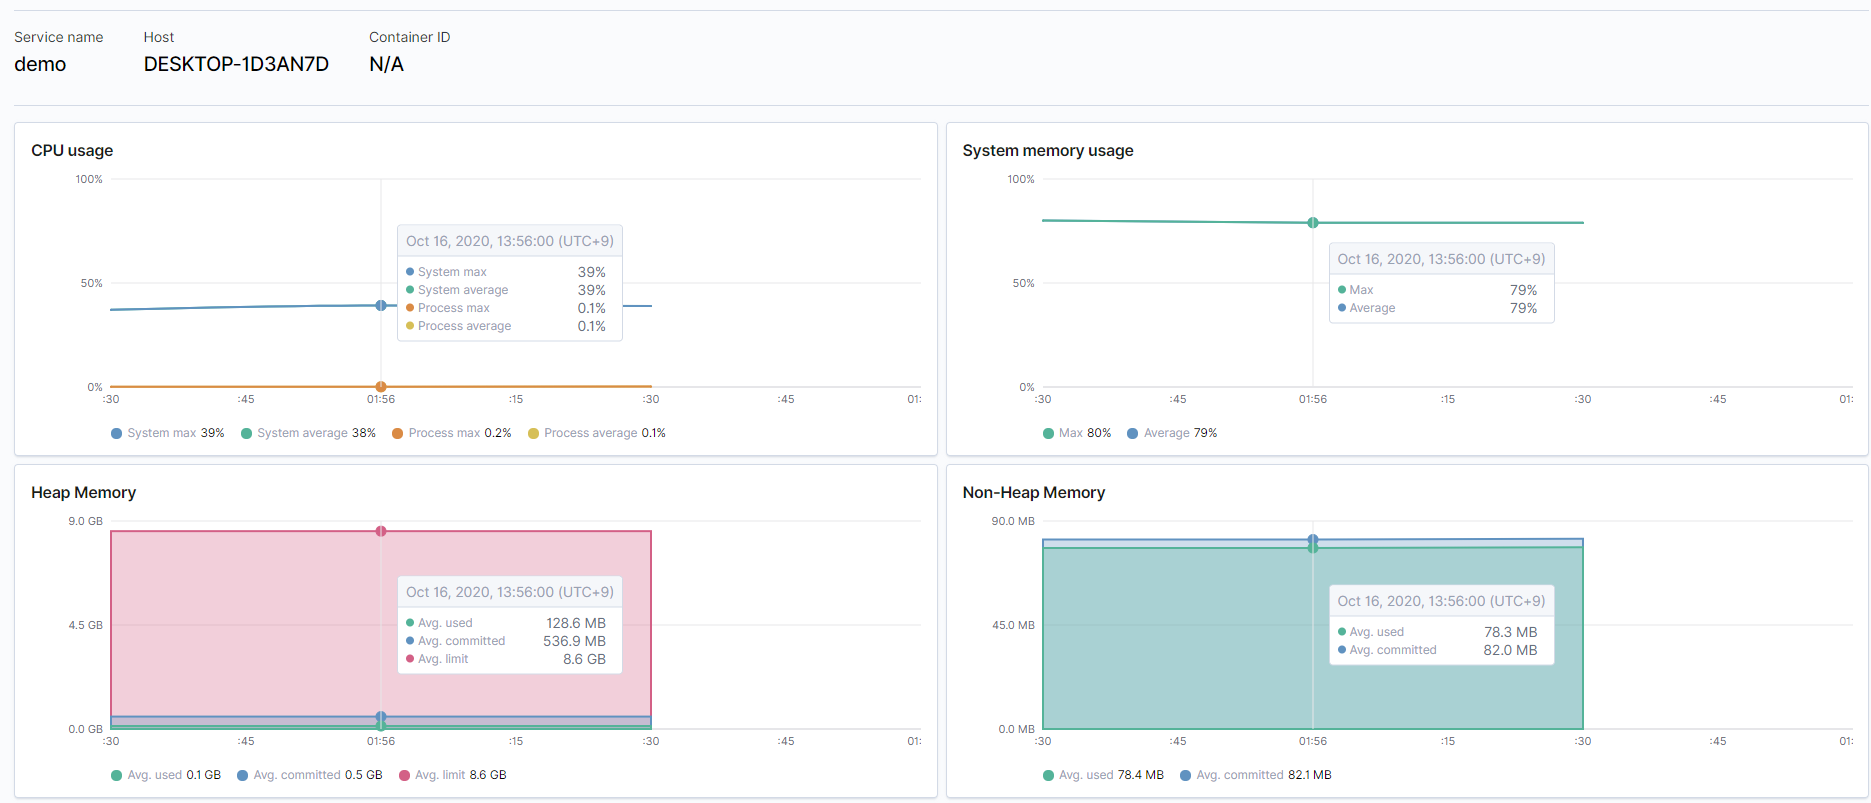
Task: Click the System memory usage panel title
Action: click(x=1048, y=150)
